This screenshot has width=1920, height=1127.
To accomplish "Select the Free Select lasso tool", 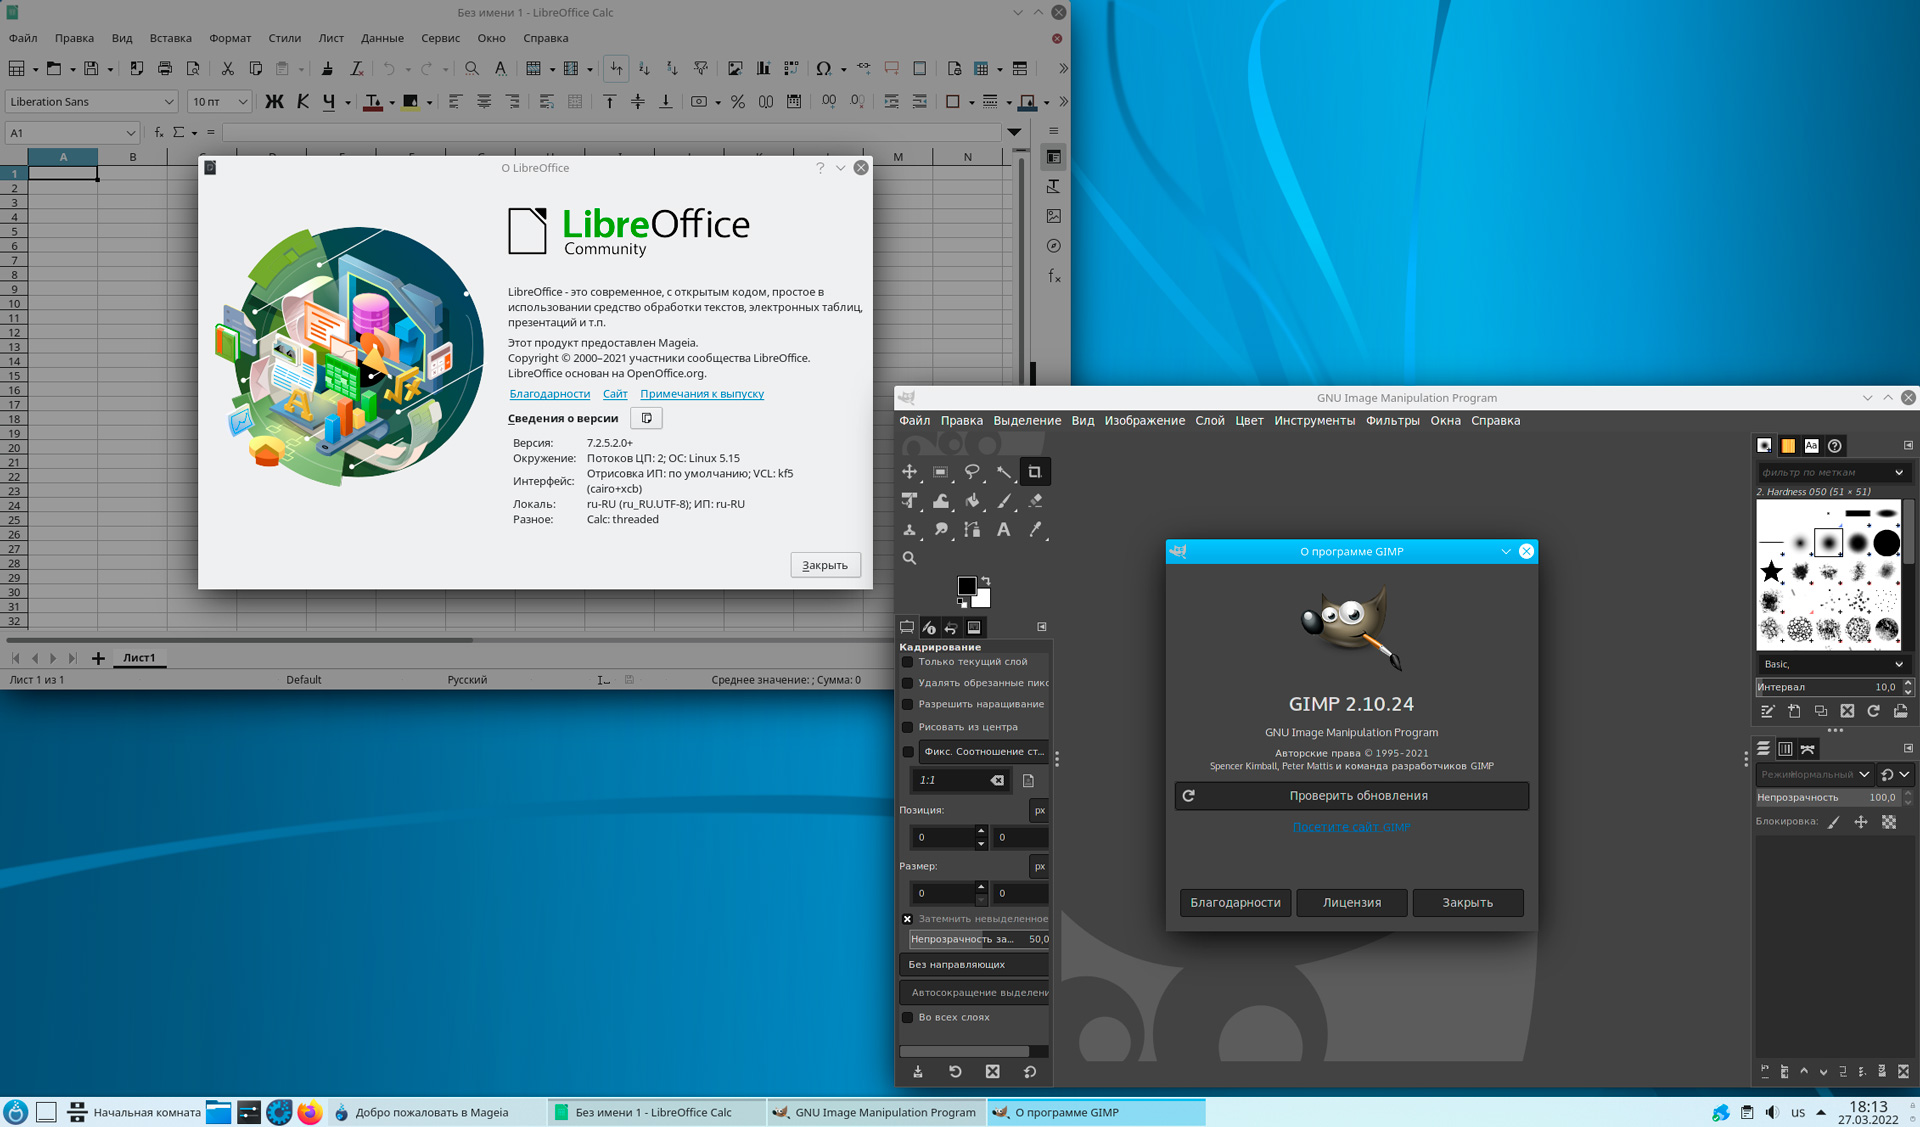I will point(971,472).
